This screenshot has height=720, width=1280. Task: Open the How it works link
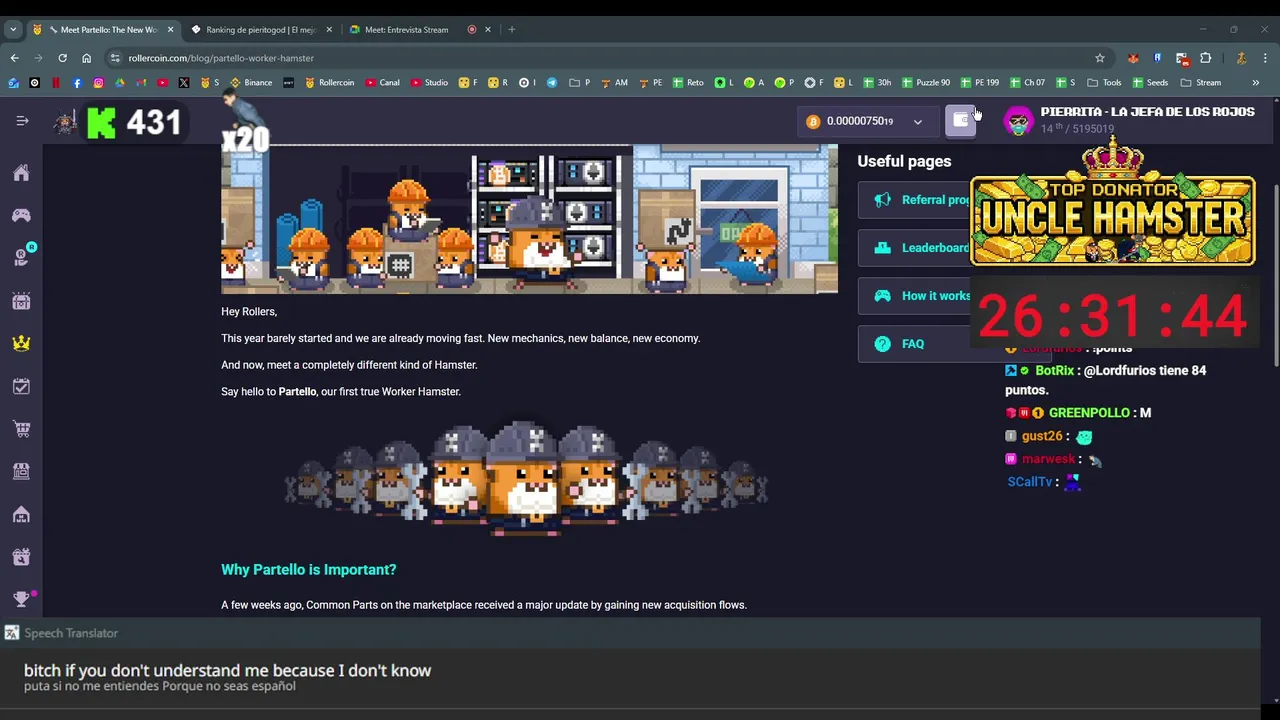(x=914, y=296)
